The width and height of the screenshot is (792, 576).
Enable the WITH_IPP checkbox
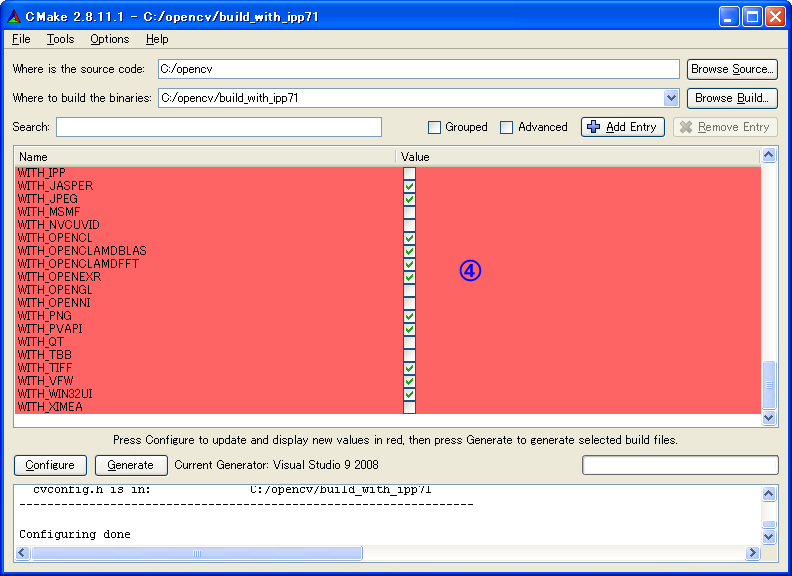click(409, 173)
